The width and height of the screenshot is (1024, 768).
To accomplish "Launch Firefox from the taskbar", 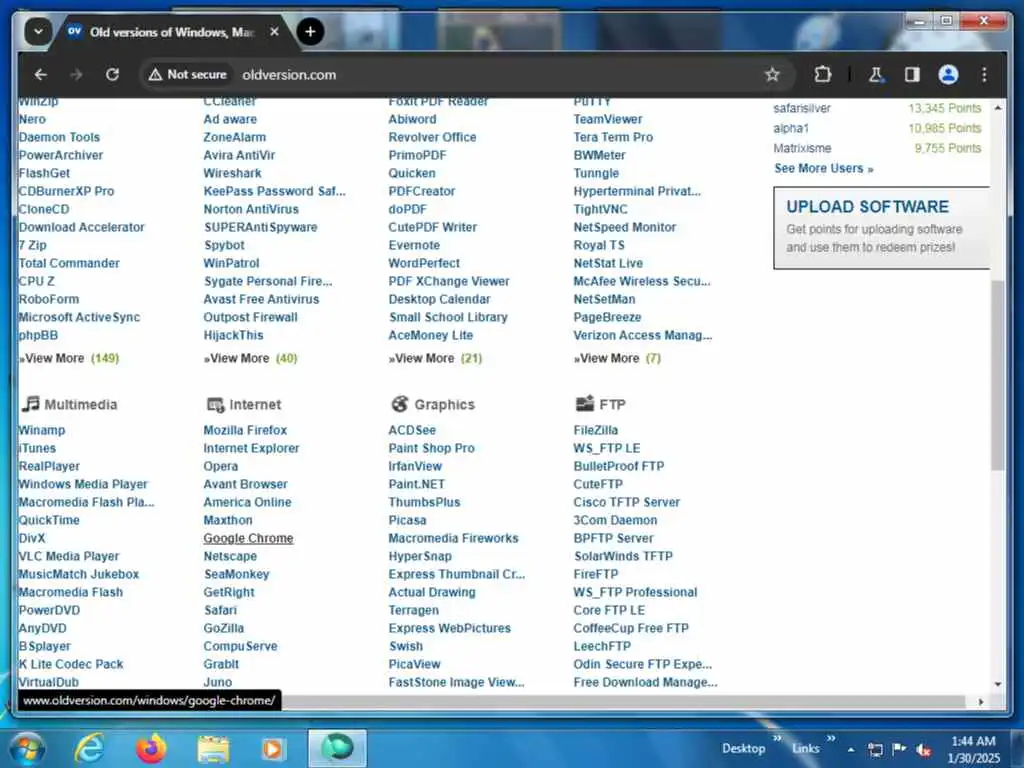I will pos(151,748).
